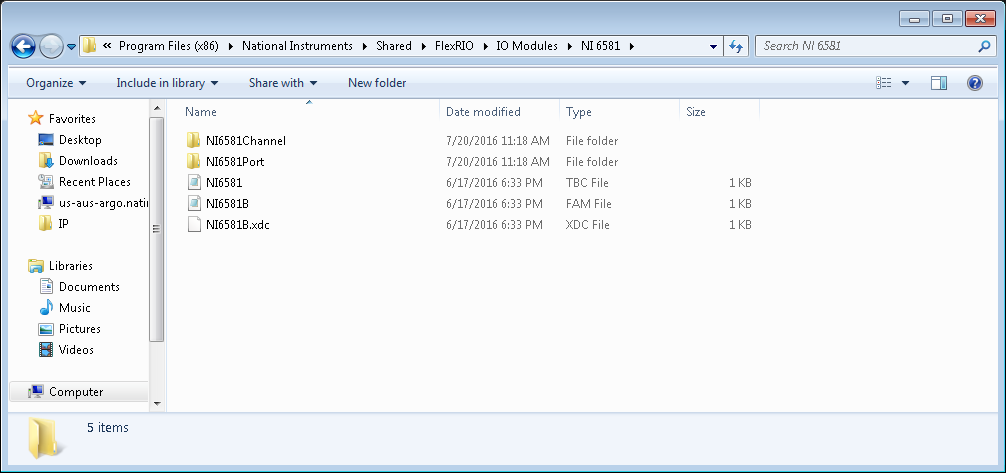This screenshot has width=1008, height=474.
Task: Open the Organize dropdown menu
Action: (56, 83)
